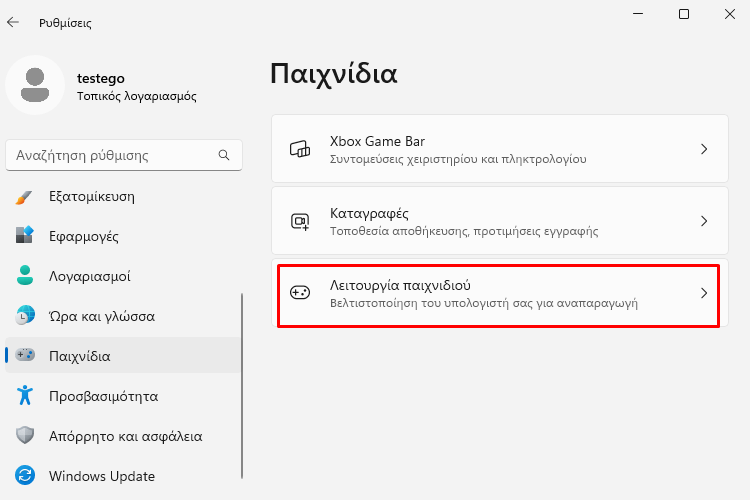Click the Απόρρητο και ασφάλεια shield icon
The width and height of the screenshot is (750, 500).
click(24, 436)
